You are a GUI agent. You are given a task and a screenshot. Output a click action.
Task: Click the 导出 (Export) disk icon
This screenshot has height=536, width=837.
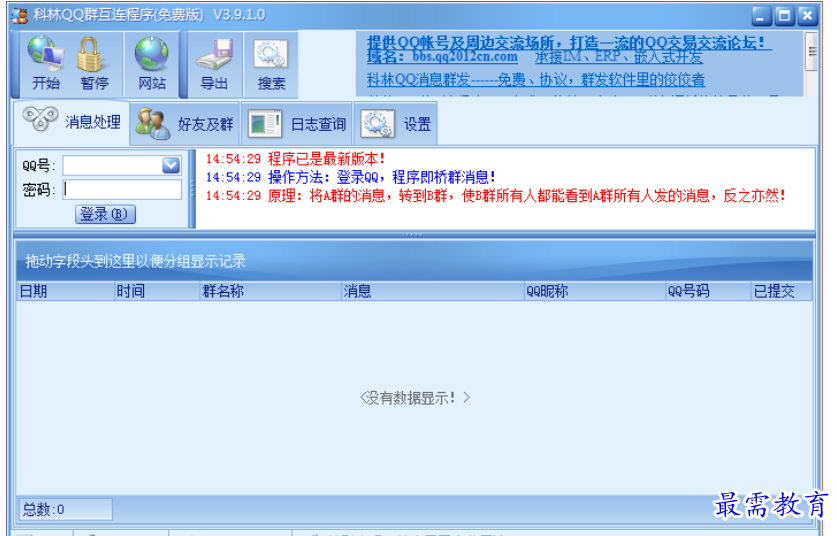click(214, 64)
